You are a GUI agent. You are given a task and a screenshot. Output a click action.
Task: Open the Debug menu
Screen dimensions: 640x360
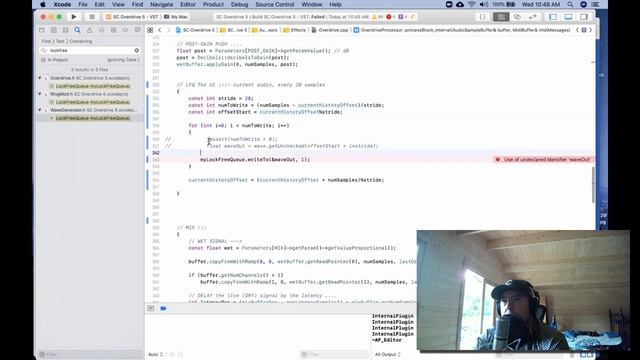tap(240, 4)
